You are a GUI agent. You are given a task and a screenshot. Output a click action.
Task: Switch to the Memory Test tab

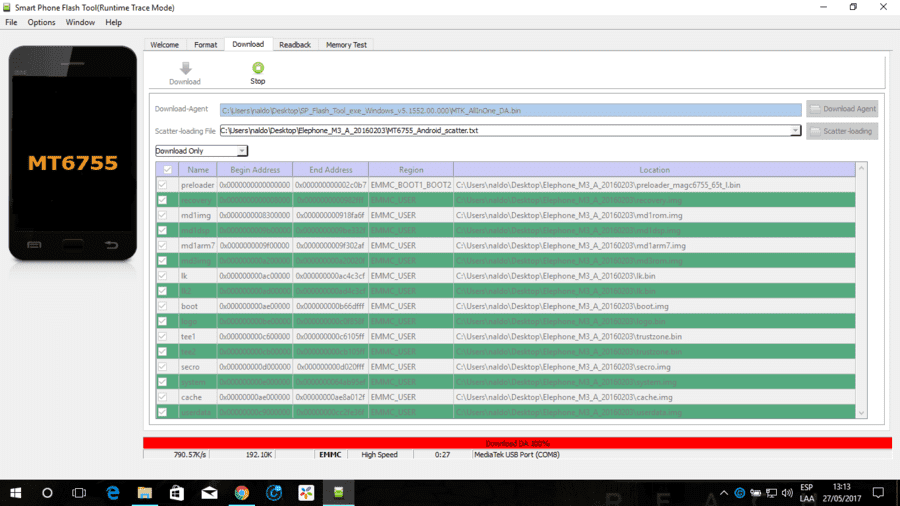point(346,45)
